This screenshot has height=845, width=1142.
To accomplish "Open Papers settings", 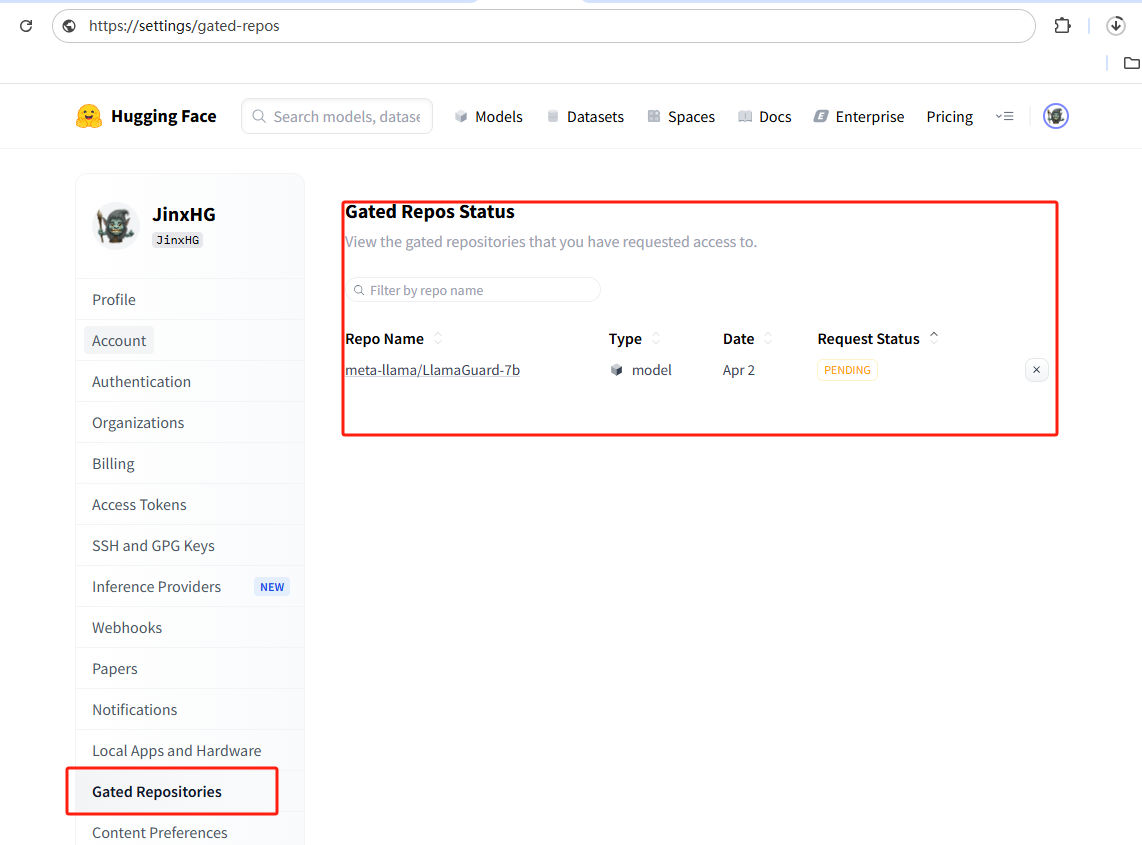I will pyautogui.click(x=114, y=669).
